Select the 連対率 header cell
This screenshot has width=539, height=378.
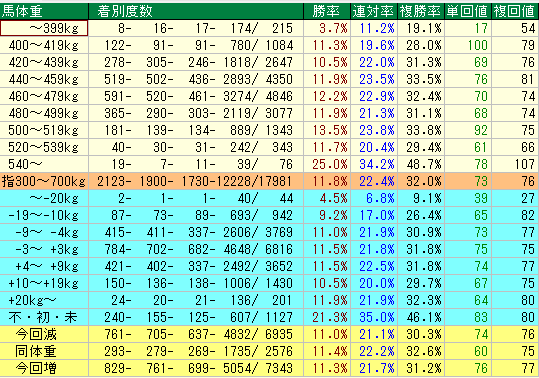374,11
